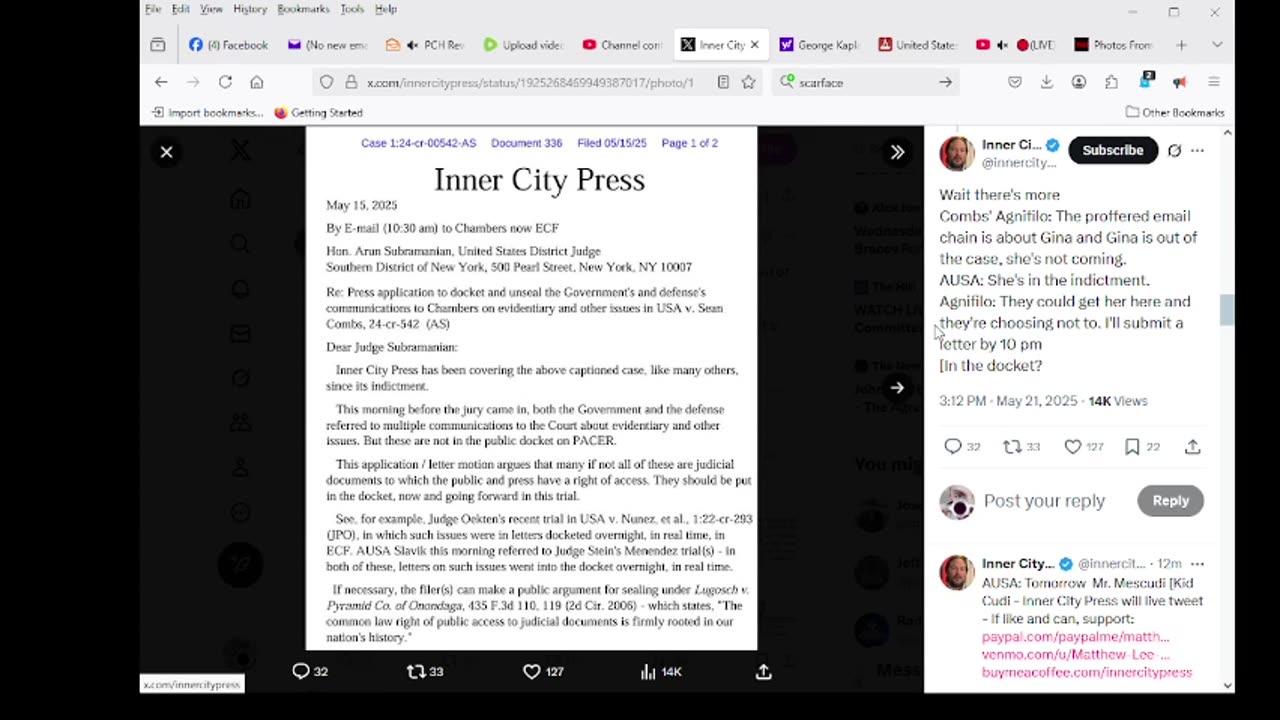Open the Bookmarks menu

[x=303, y=9]
